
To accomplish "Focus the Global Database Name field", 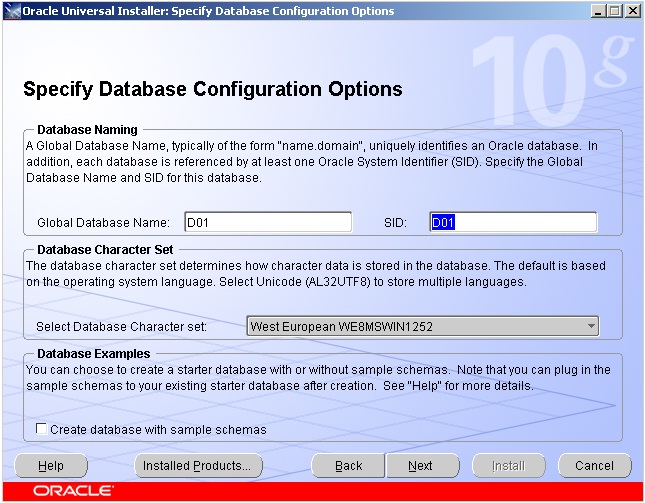I will pos(268,222).
